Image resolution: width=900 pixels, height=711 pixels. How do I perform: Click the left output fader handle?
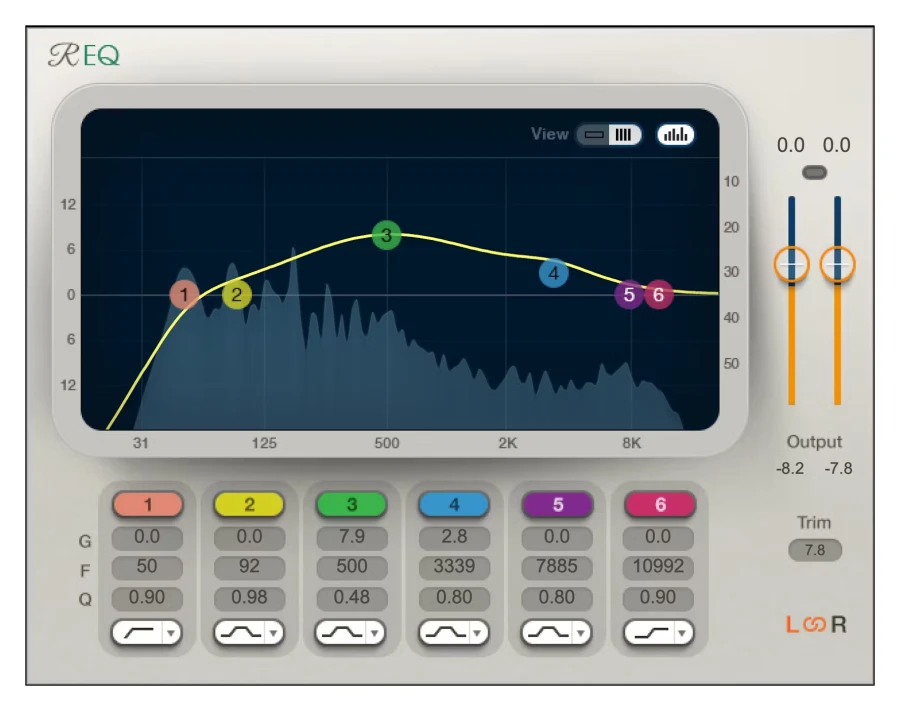coord(792,265)
